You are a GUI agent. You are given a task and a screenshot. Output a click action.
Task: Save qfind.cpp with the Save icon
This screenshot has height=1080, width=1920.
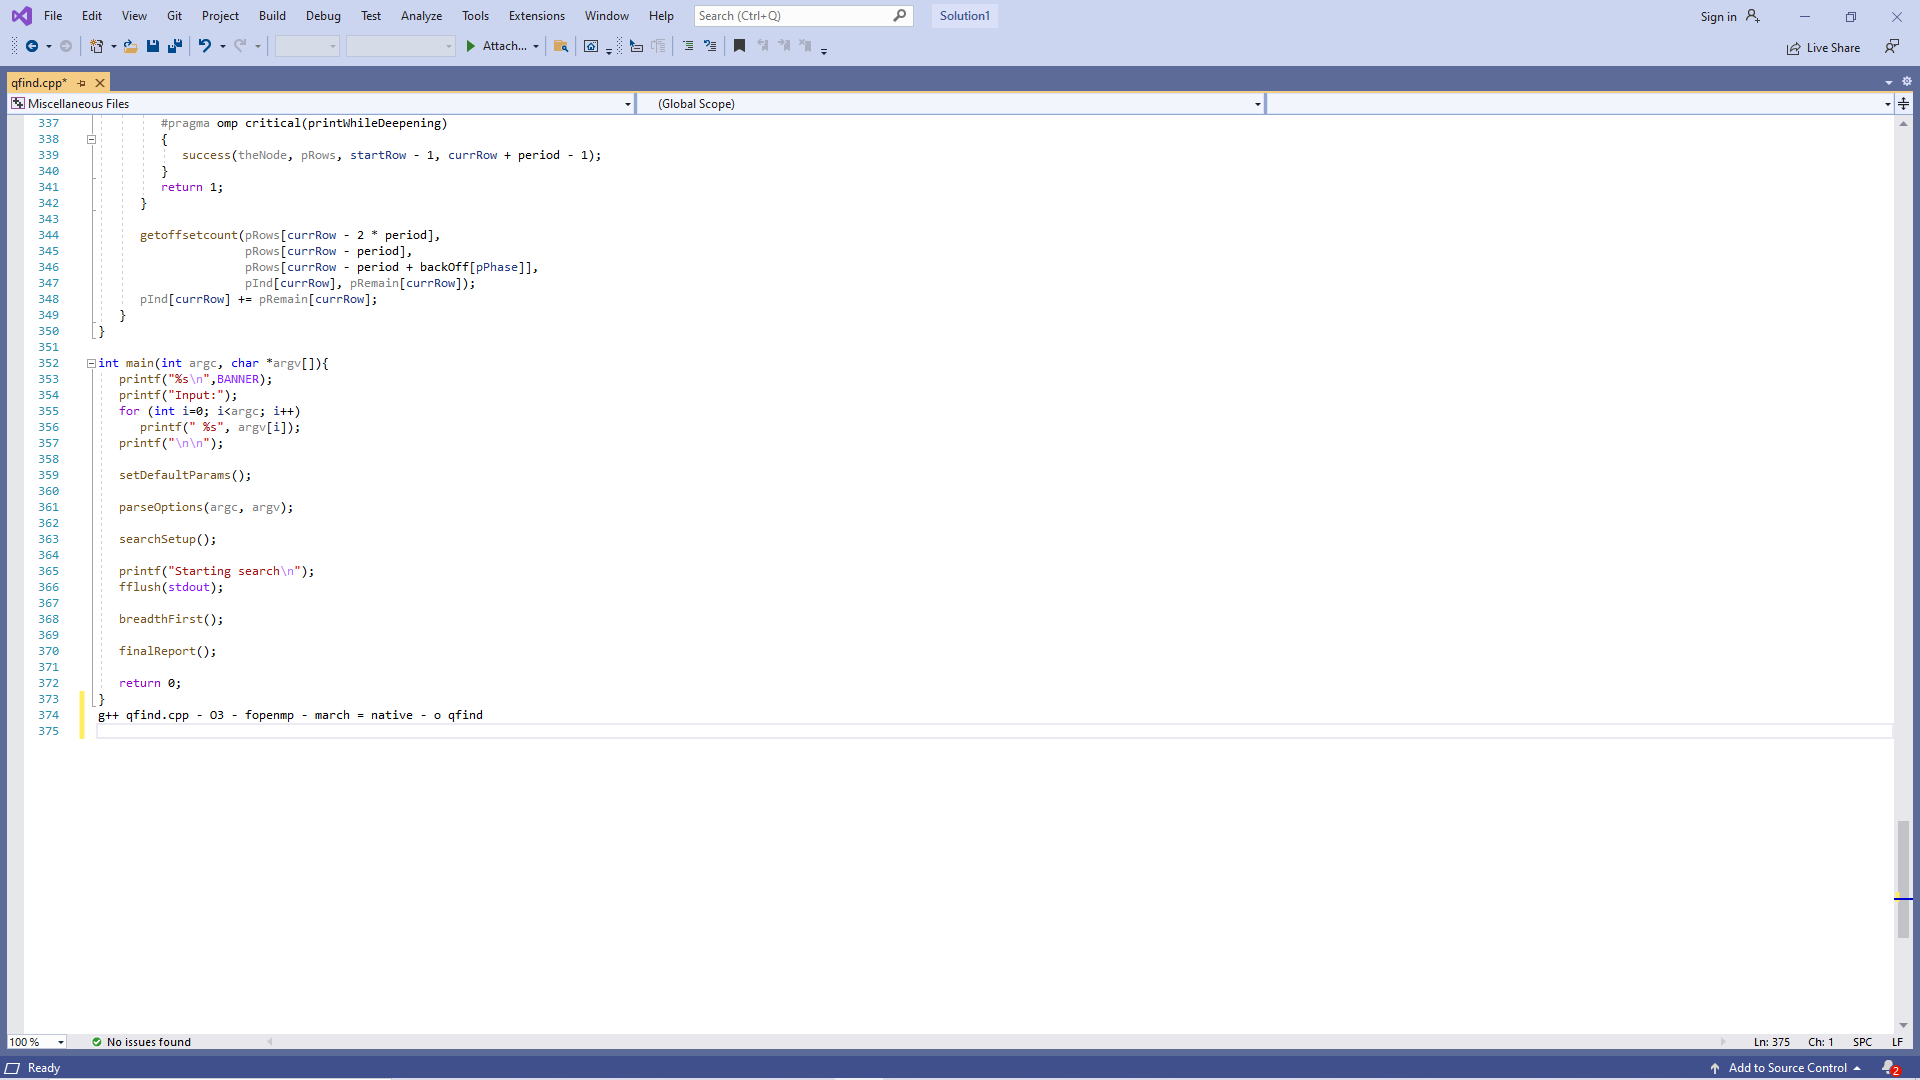153,46
